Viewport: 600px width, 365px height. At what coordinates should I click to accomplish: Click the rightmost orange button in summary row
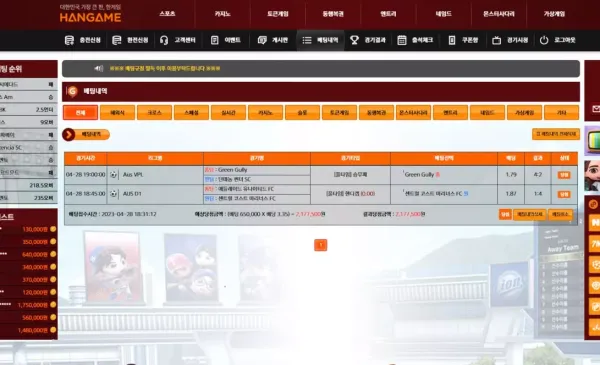coord(561,214)
